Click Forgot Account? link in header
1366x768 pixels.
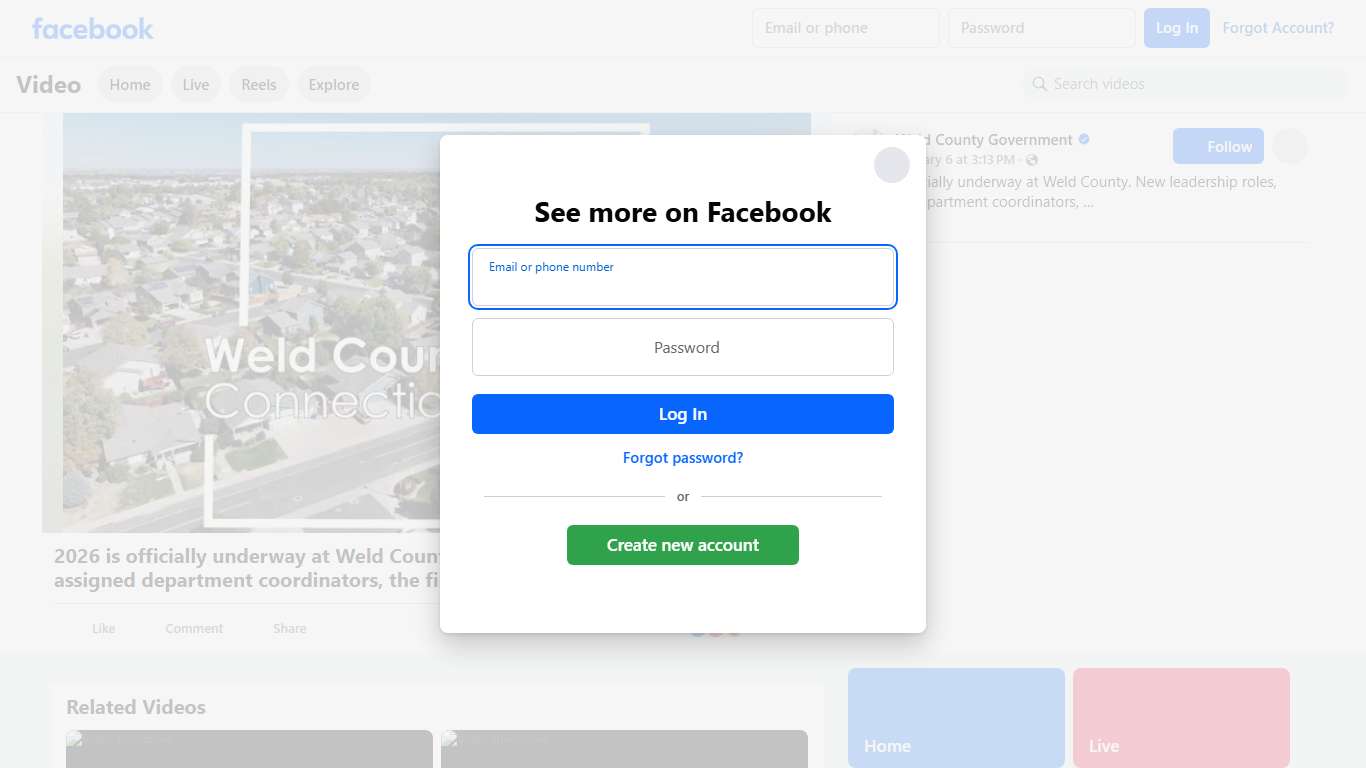1278,28
